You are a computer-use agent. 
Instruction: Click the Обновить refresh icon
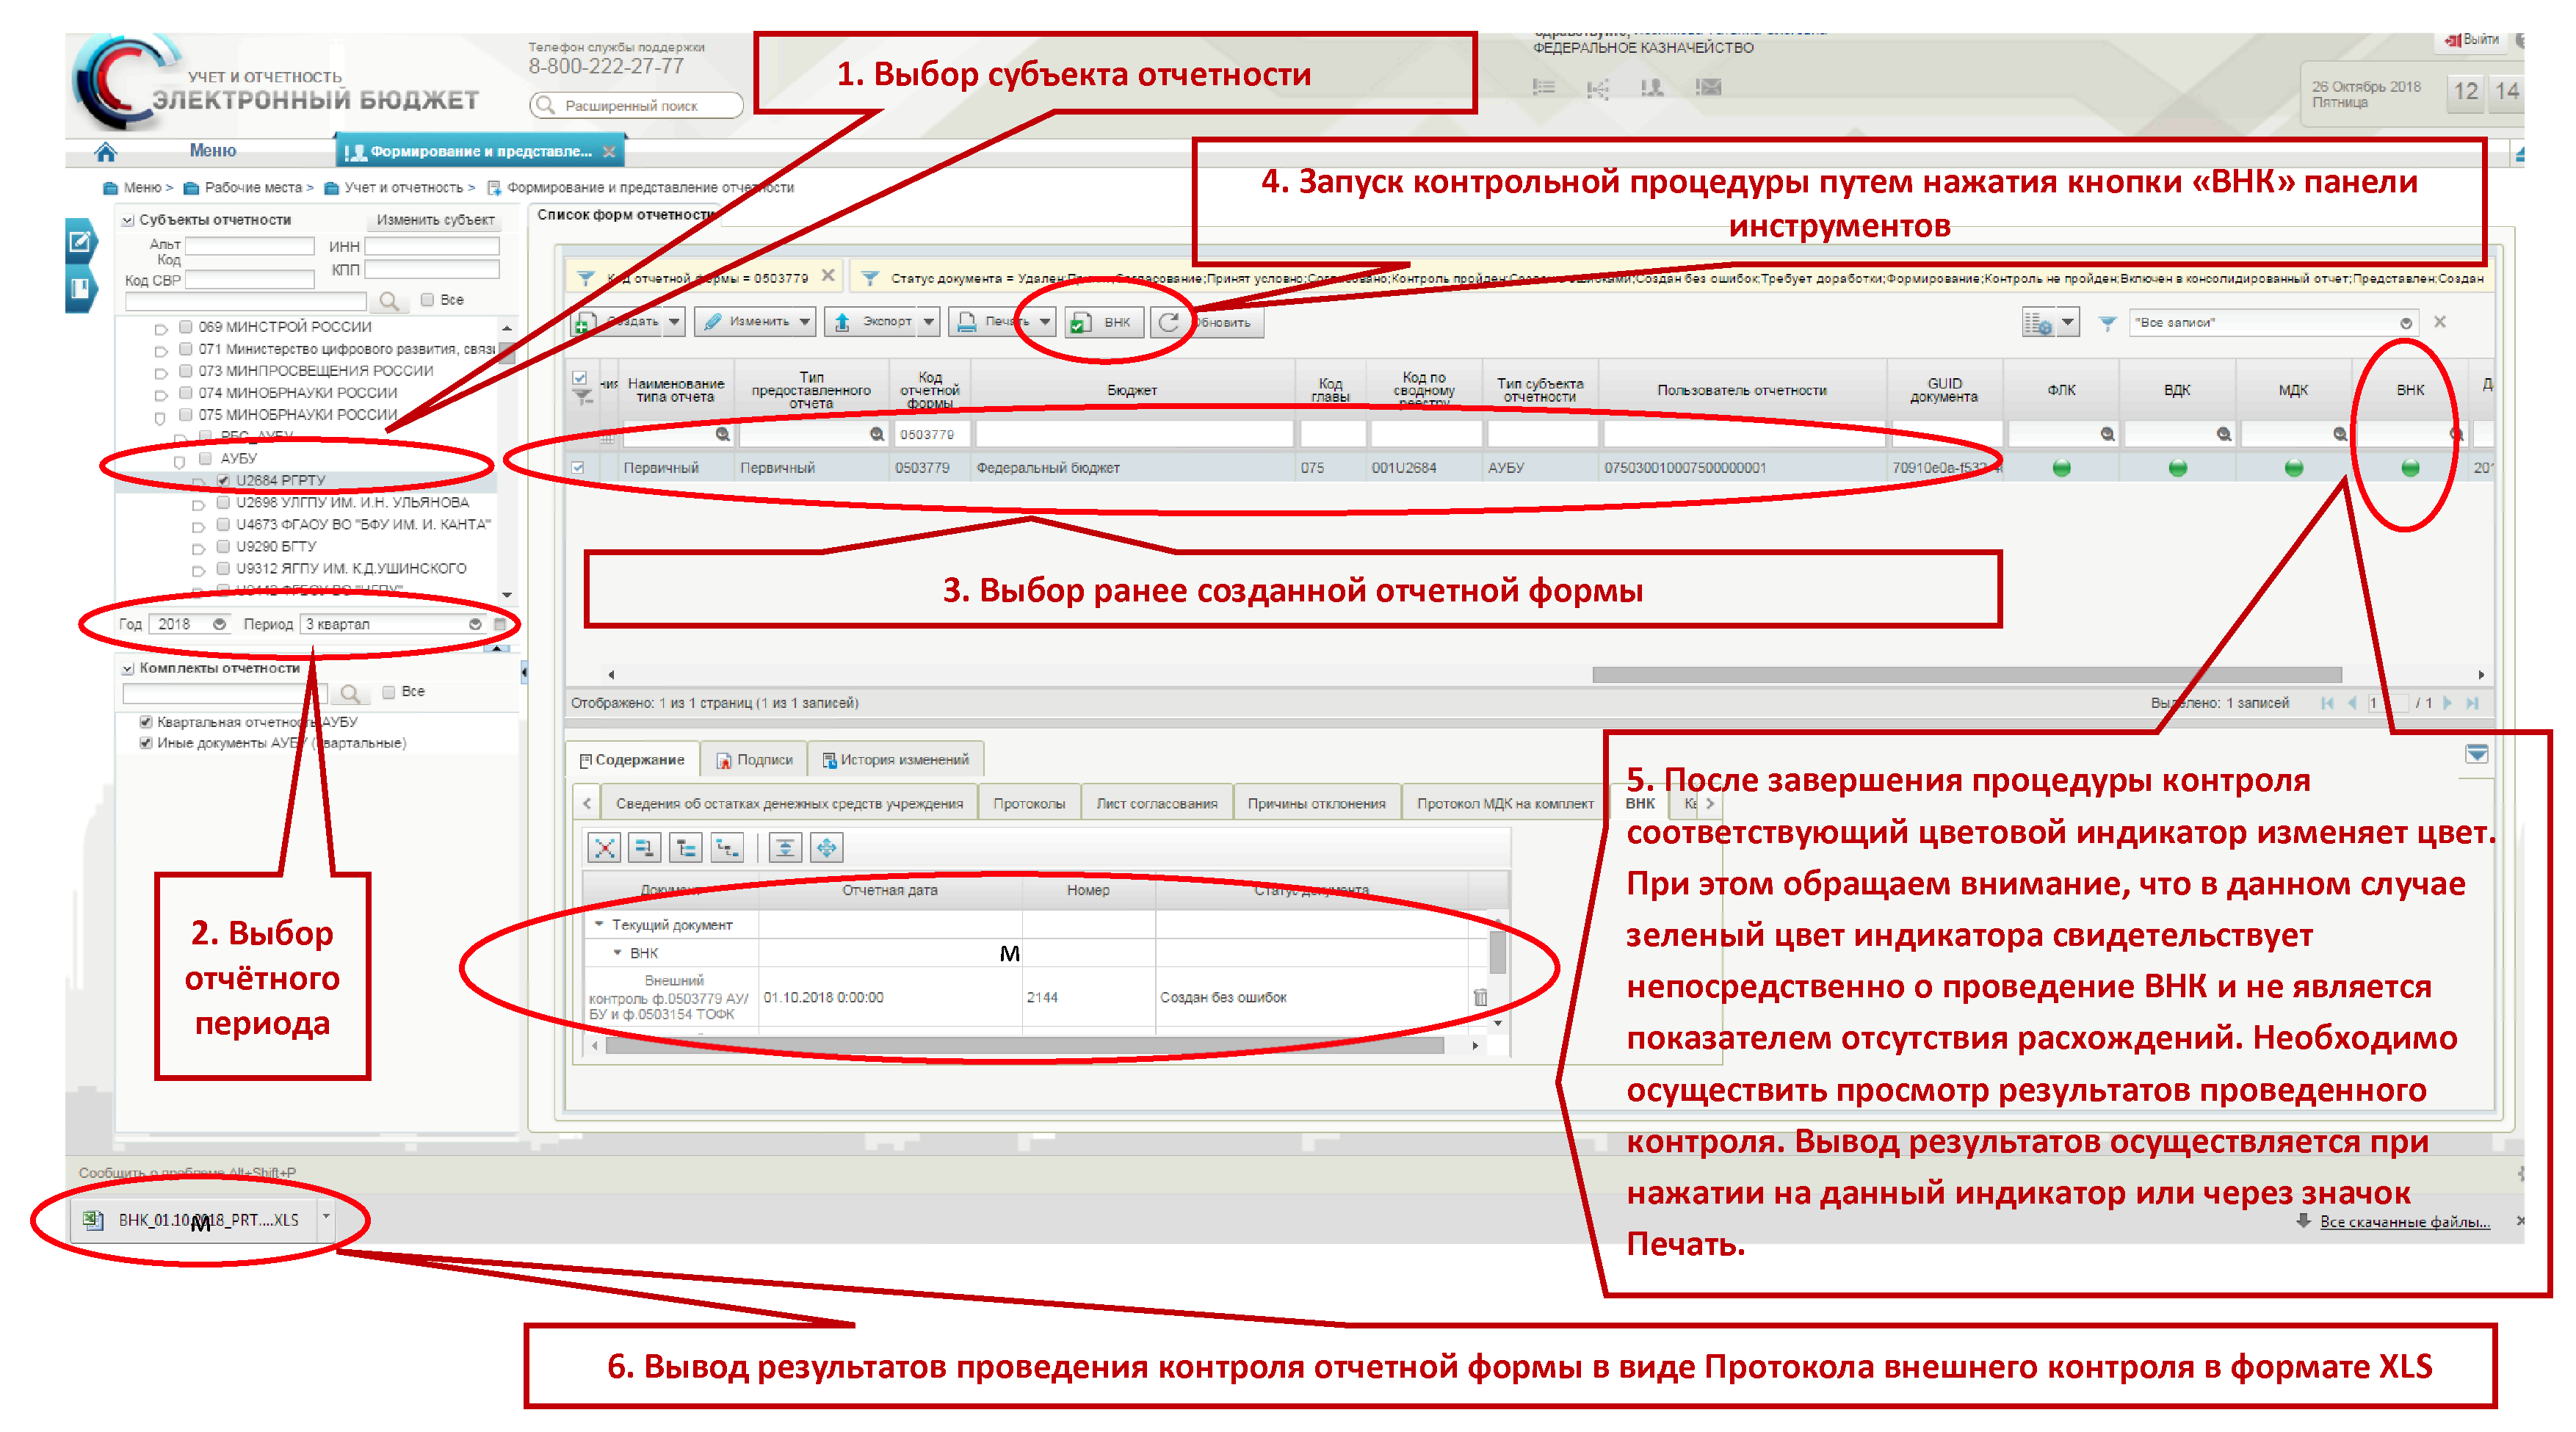(x=1169, y=322)
